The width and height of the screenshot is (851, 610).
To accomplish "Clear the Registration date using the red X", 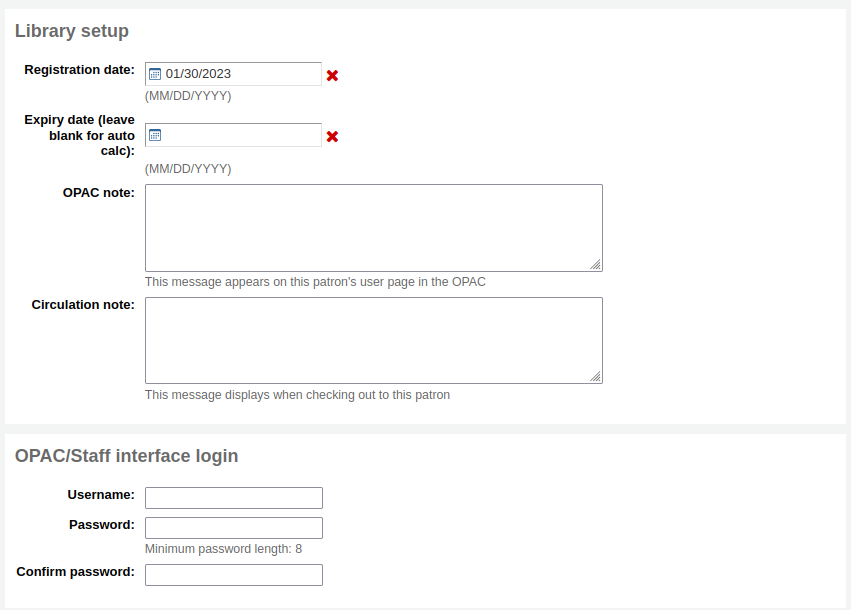I will point(332,74).
